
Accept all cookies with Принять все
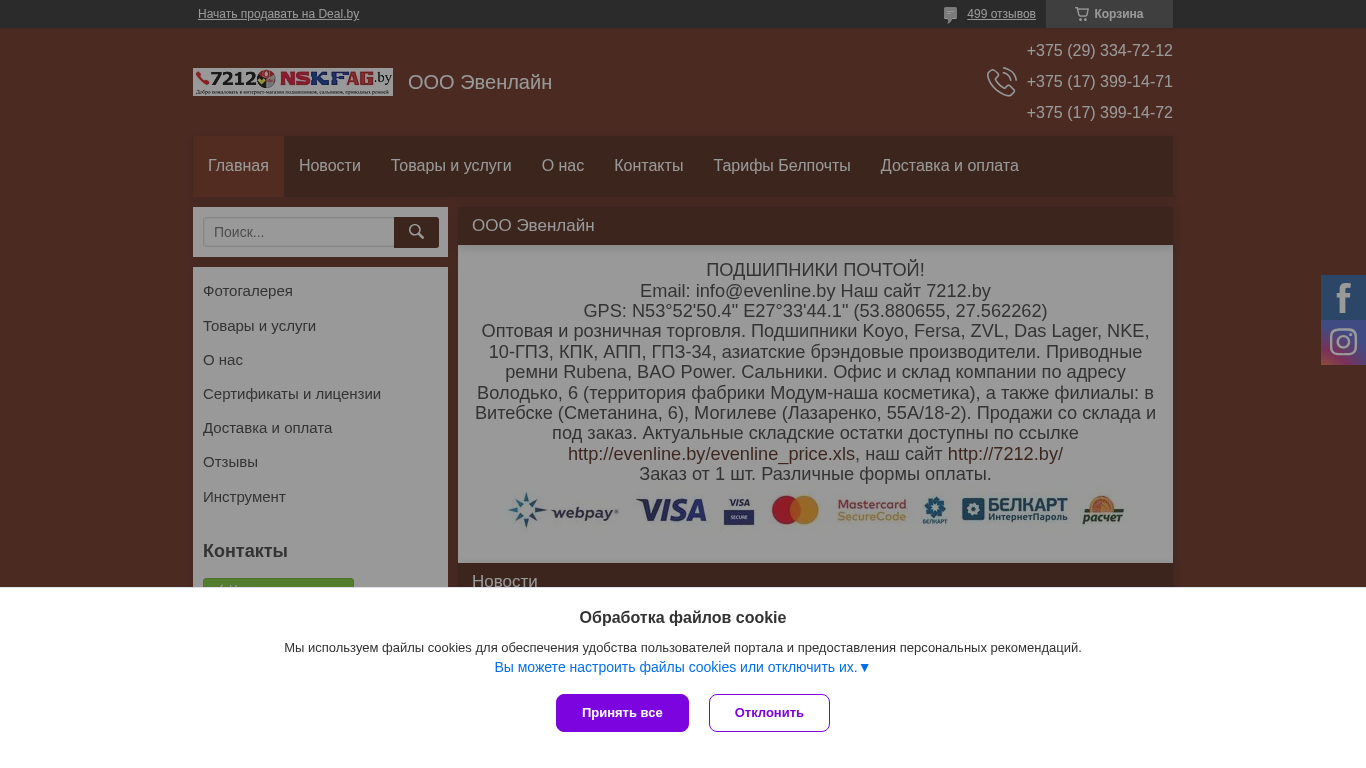tap(622, 713)
